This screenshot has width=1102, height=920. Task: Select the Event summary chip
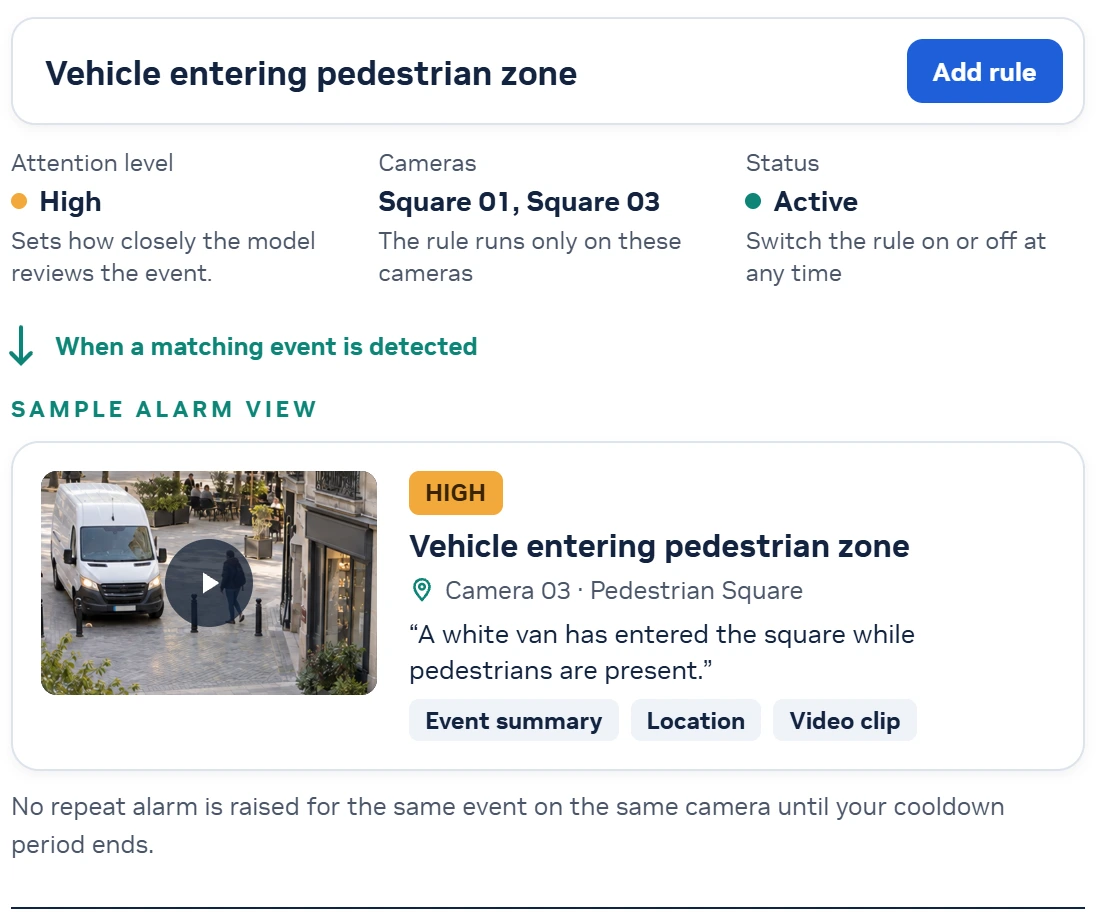point(514,720)
